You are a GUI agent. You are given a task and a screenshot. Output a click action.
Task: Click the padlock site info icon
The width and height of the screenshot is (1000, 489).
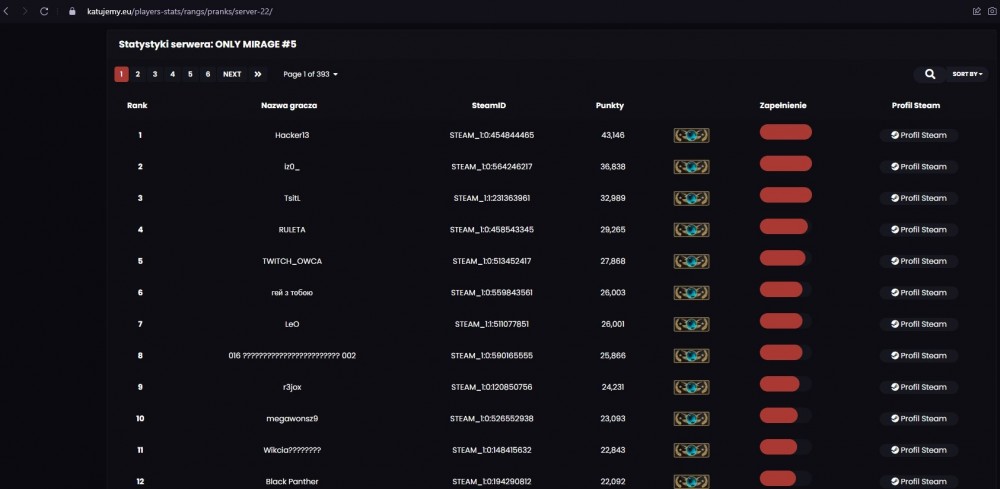72,11
